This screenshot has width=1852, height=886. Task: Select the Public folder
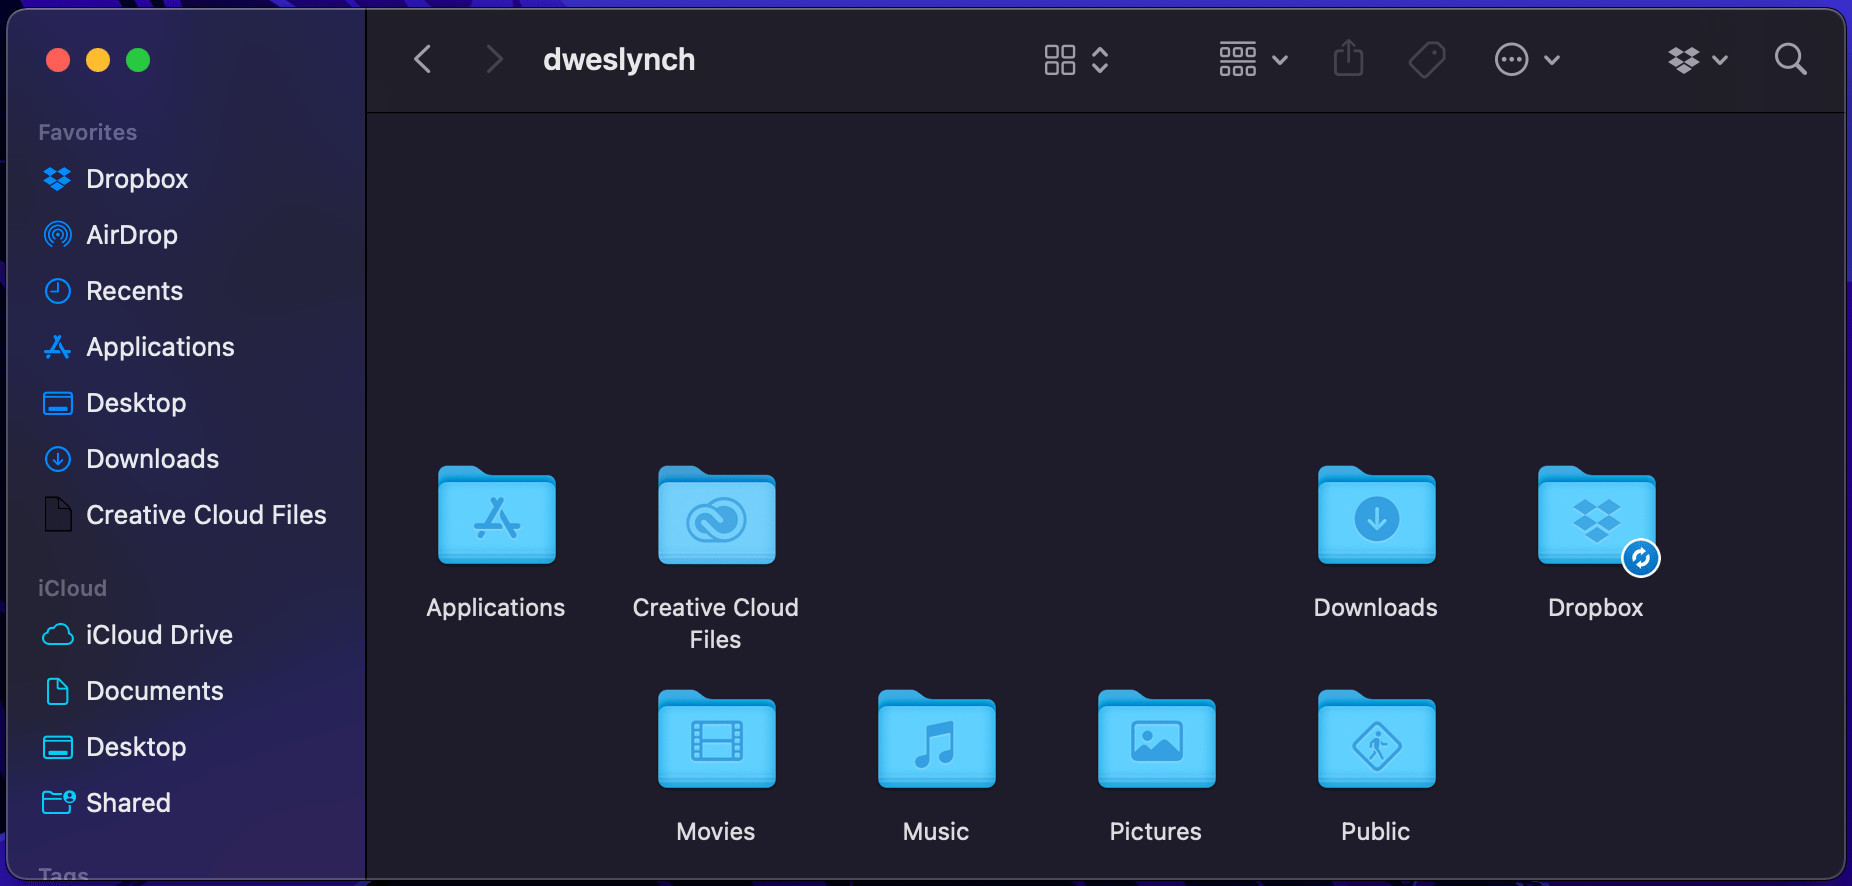coord(1376,739)
